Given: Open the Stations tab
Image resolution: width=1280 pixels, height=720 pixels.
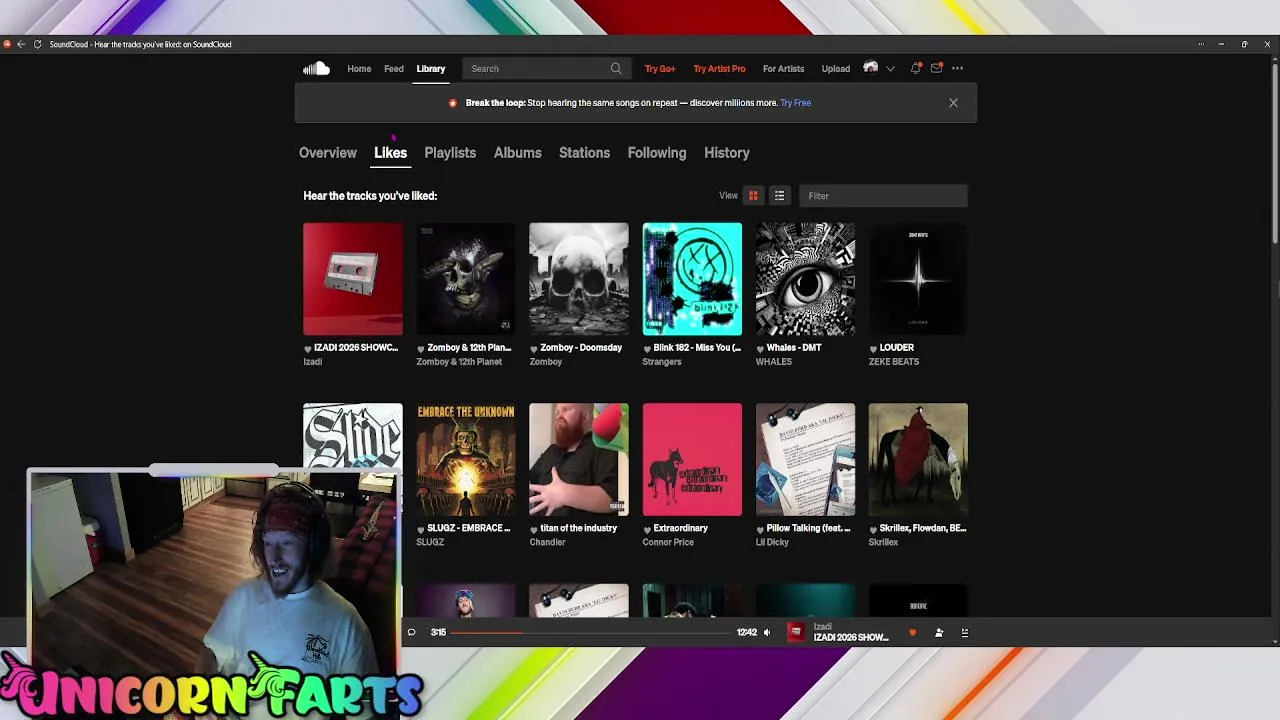Looking at the screenshot, I should tap(584, 153).
